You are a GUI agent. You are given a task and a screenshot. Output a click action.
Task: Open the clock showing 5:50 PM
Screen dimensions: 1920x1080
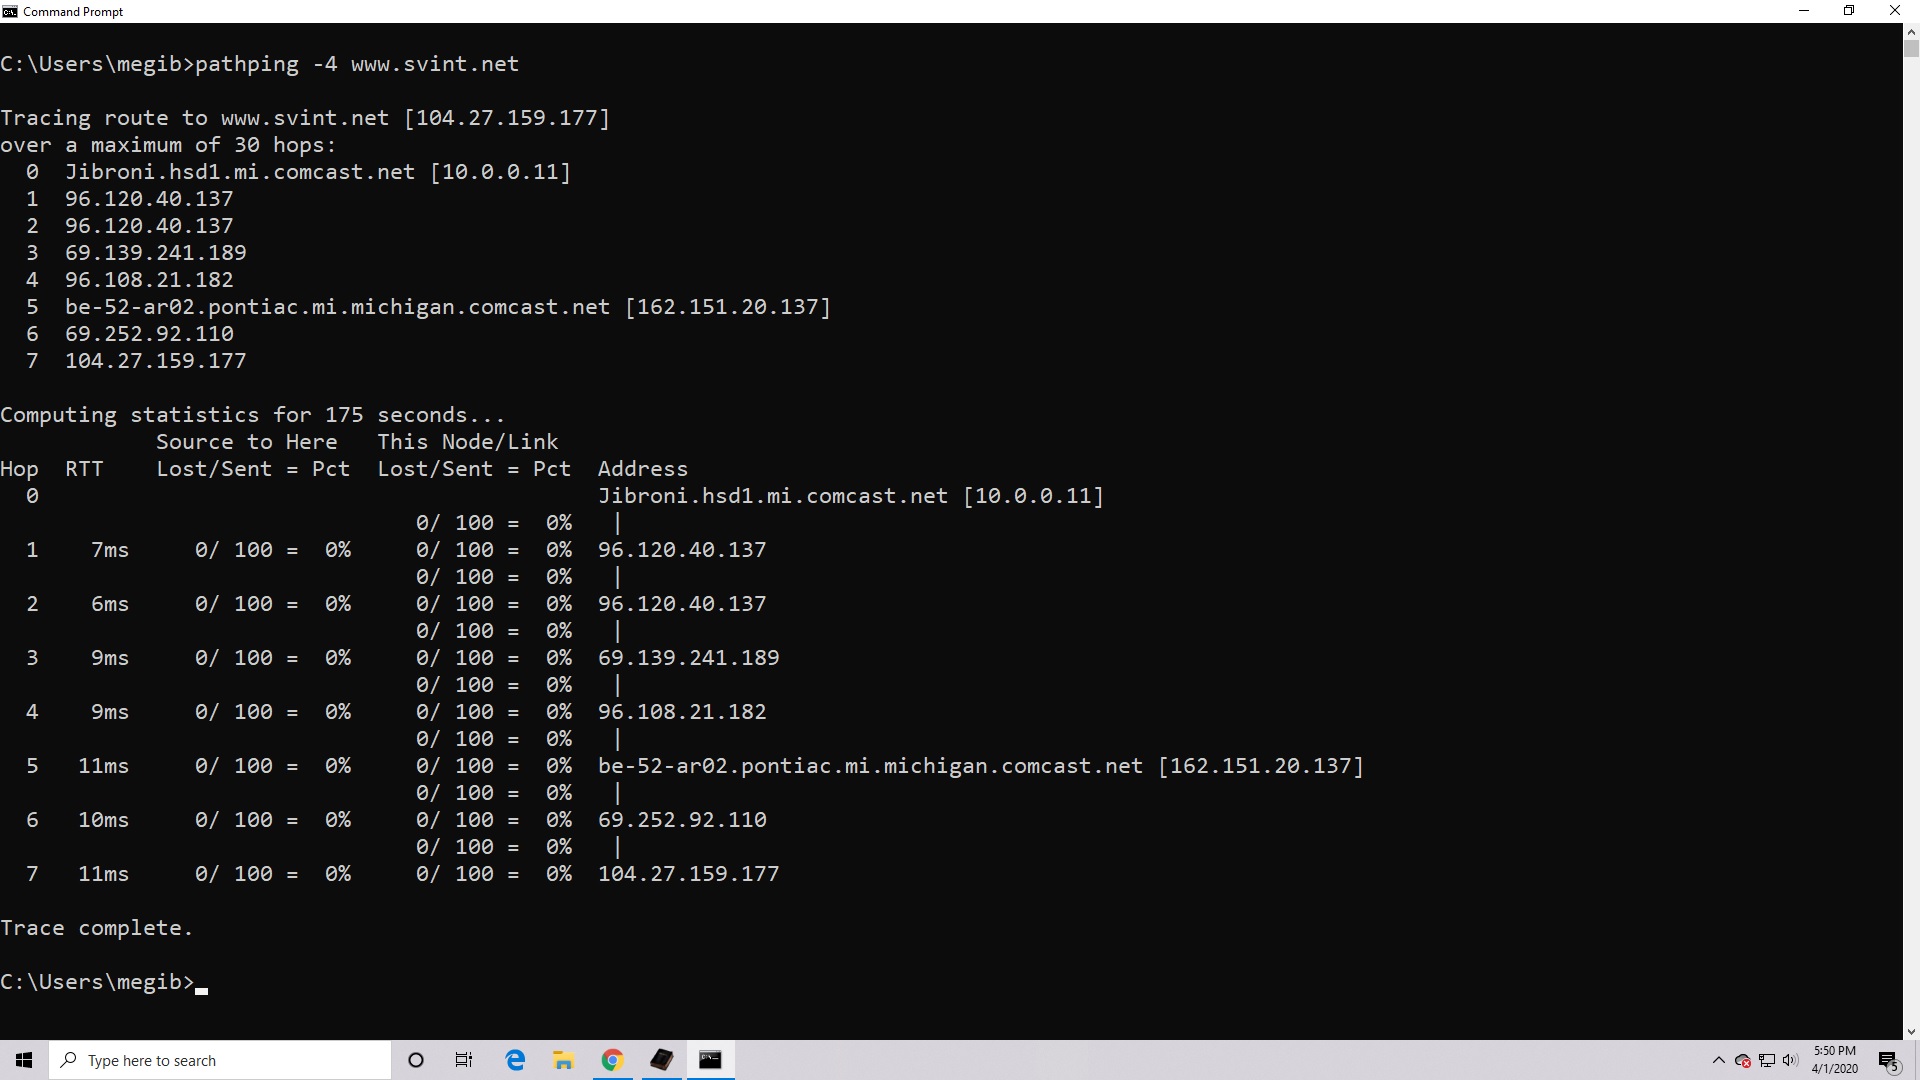coord(1835,1060)
